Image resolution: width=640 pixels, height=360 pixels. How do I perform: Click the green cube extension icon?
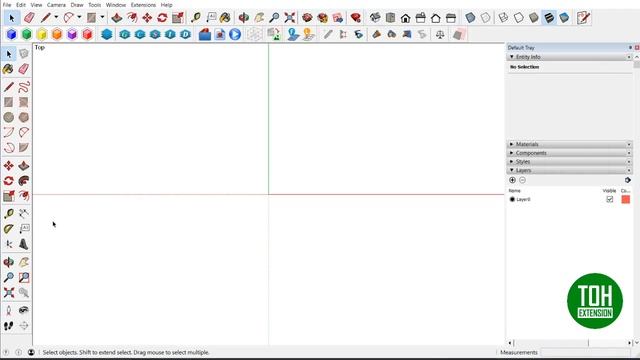tap(27, 34)
